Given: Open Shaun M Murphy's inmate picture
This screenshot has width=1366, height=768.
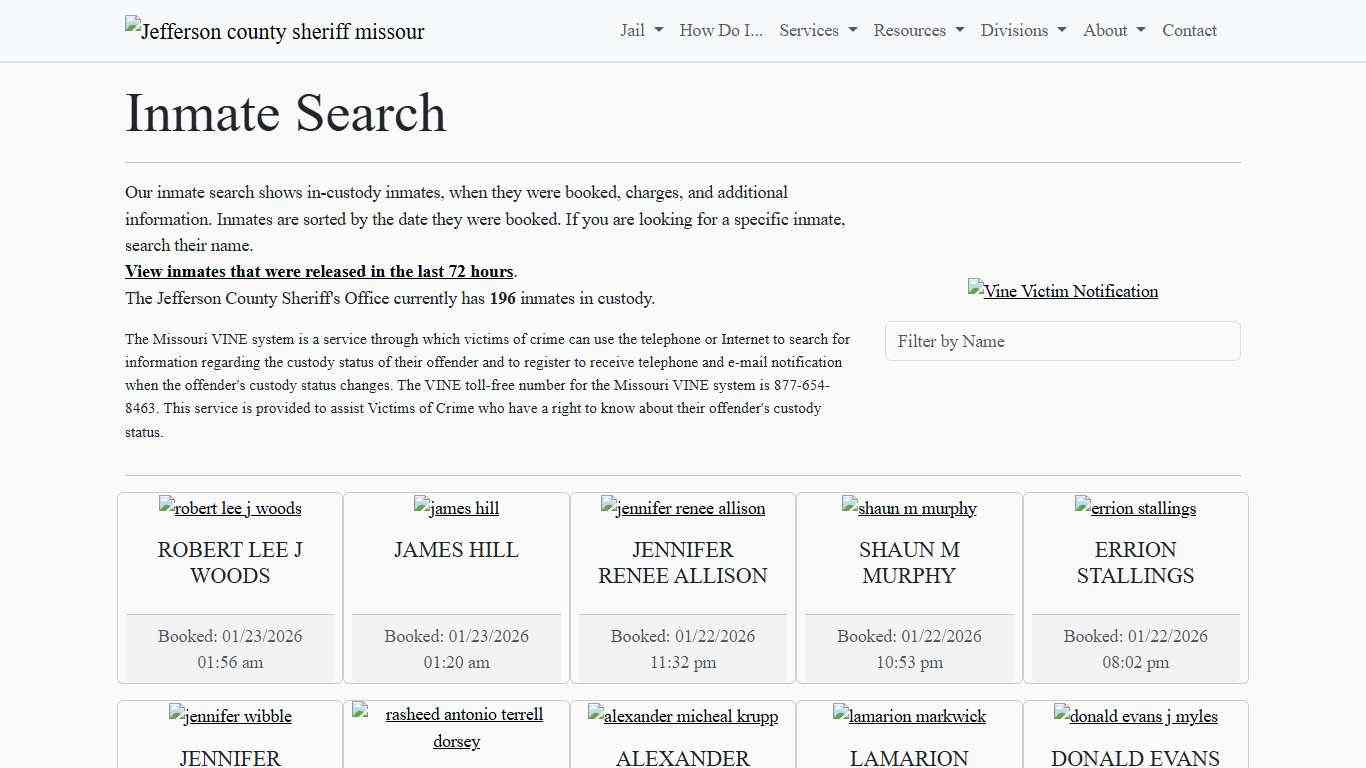Looking at the screenshot, I should (x=909, y=508).
